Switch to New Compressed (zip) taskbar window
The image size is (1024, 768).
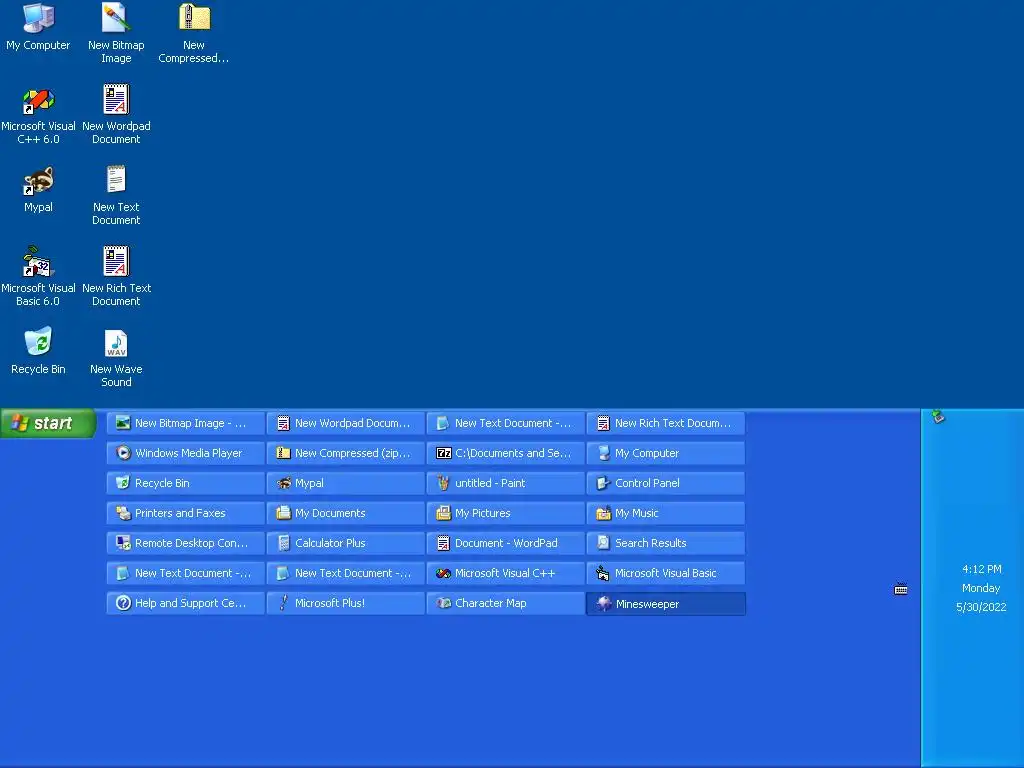coord(346,453)
